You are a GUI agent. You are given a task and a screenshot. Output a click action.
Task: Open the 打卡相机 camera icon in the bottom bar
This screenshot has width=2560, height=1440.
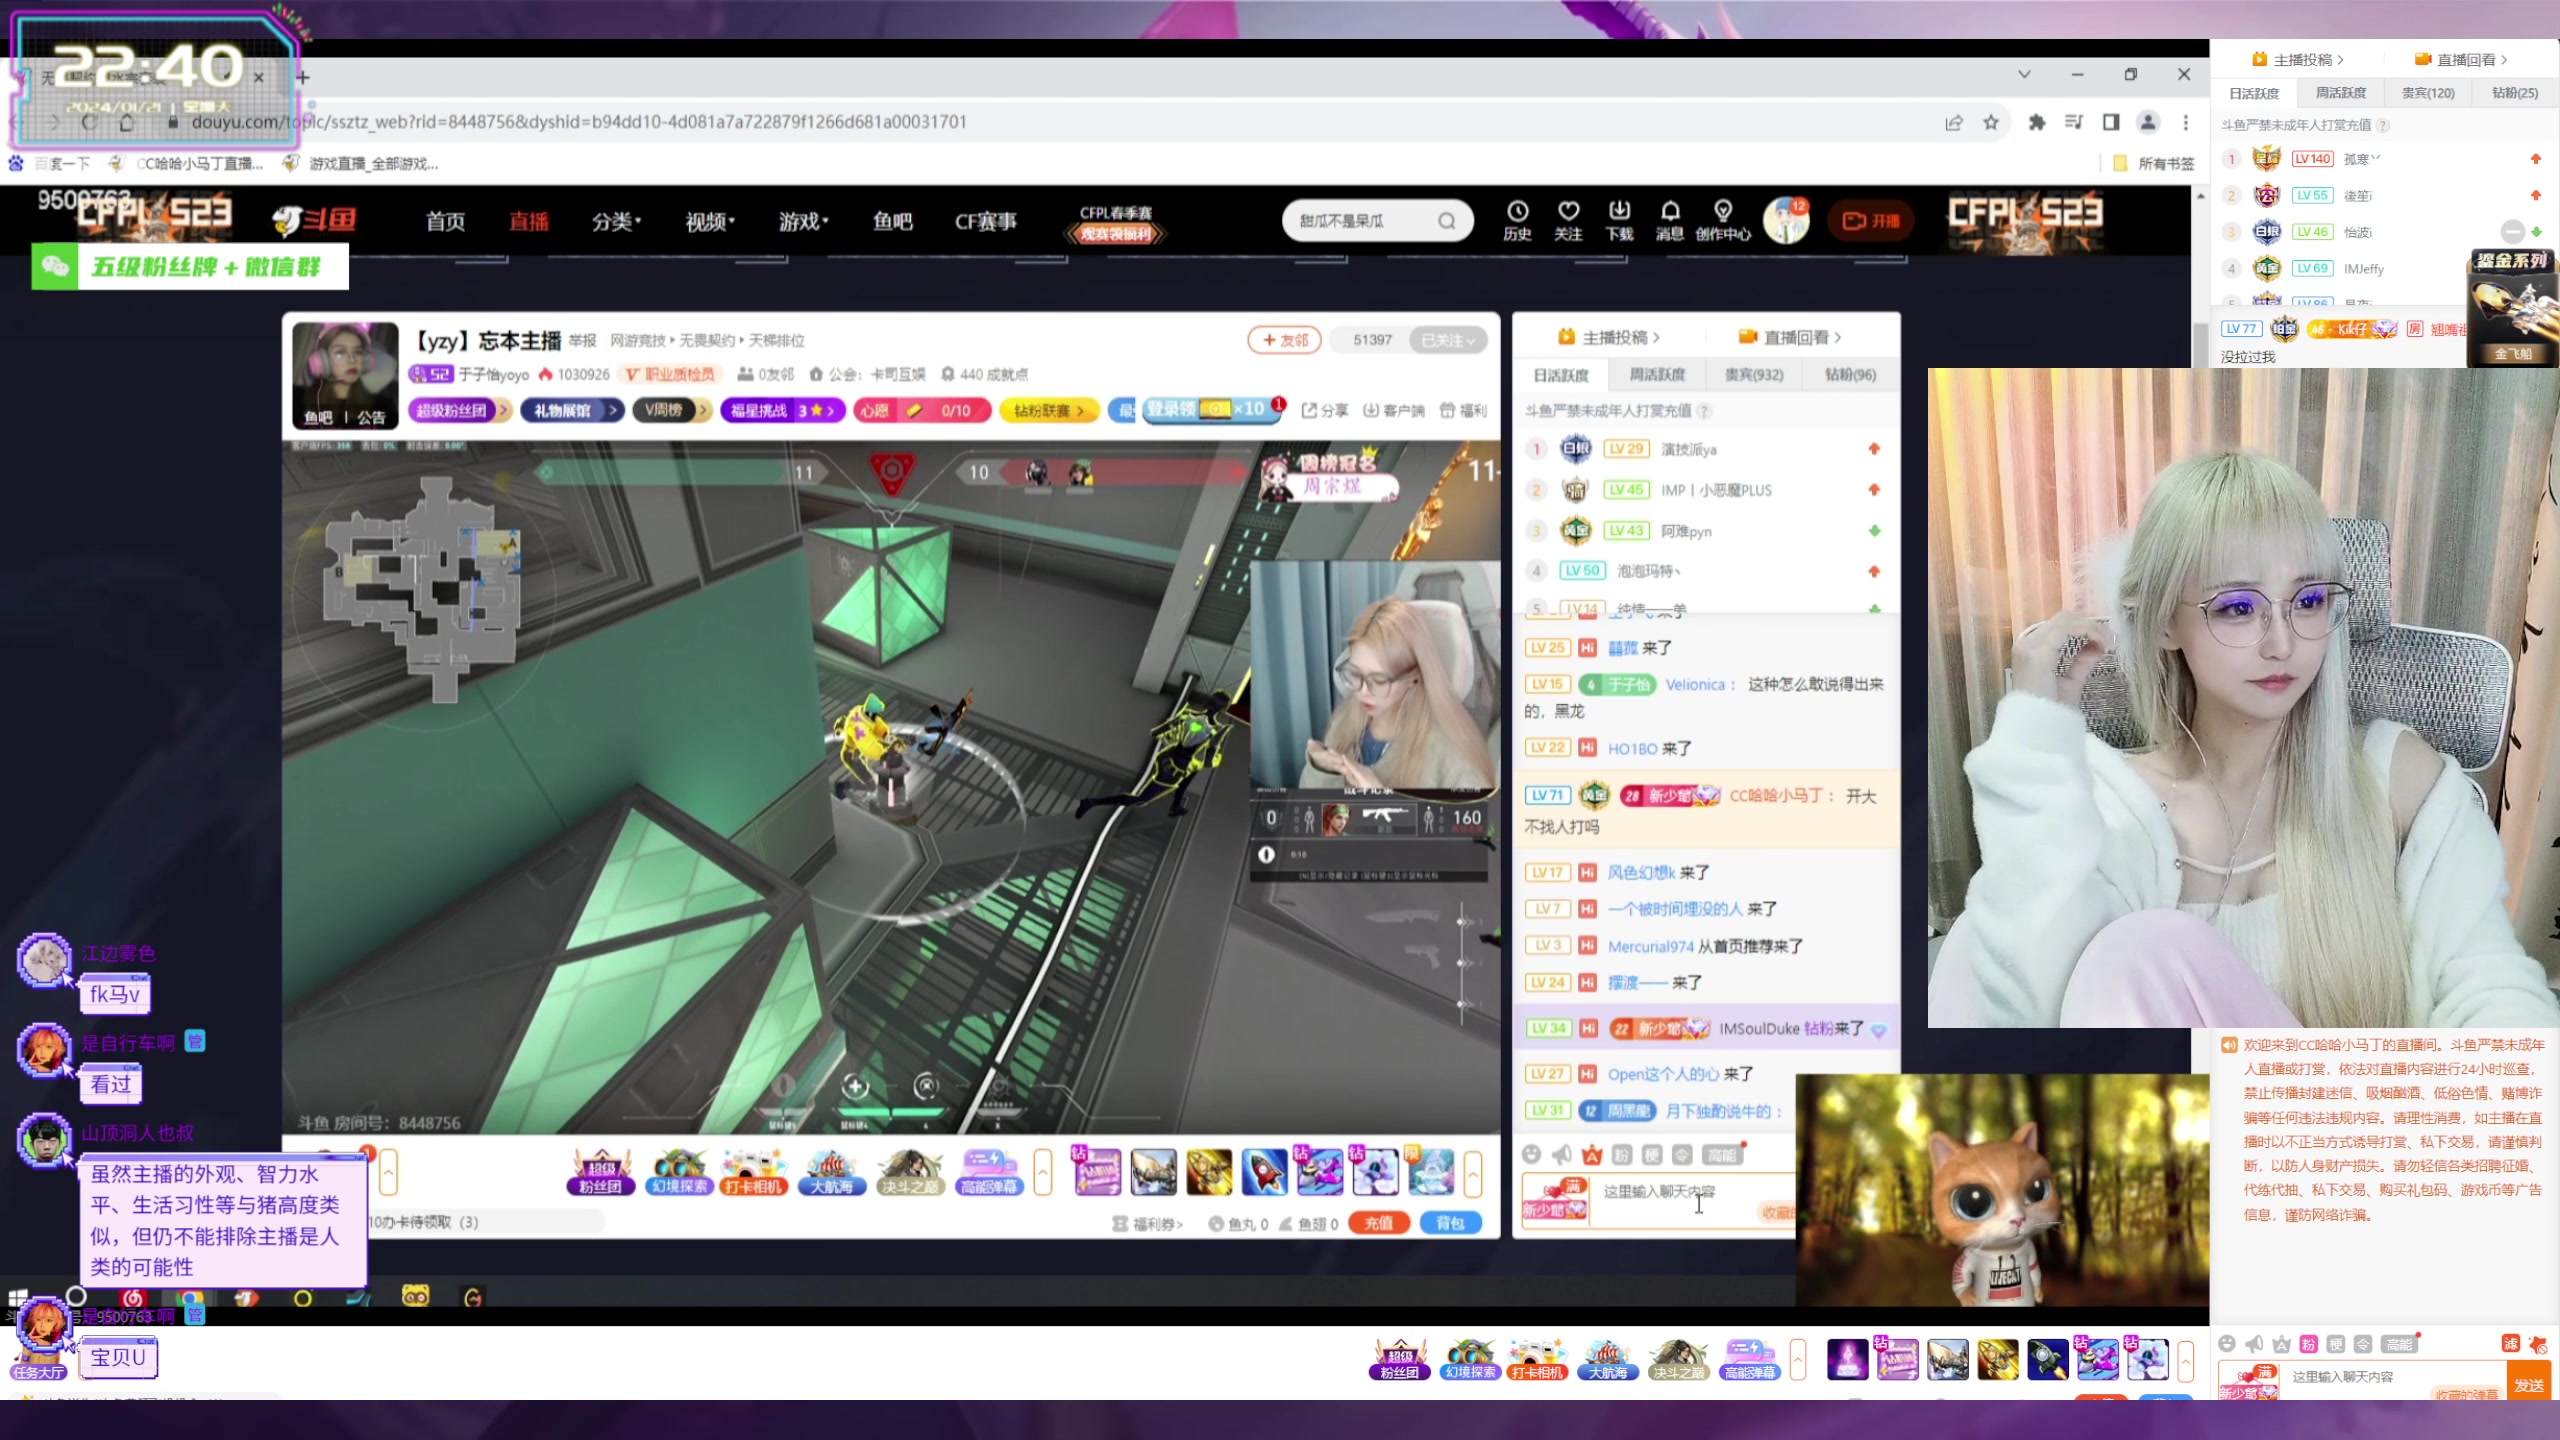point(1537,1360)
